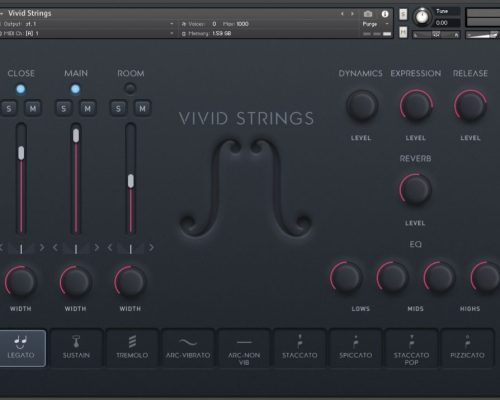
Task: Solo the Room mic channel
Action: (x=118, y=108)
